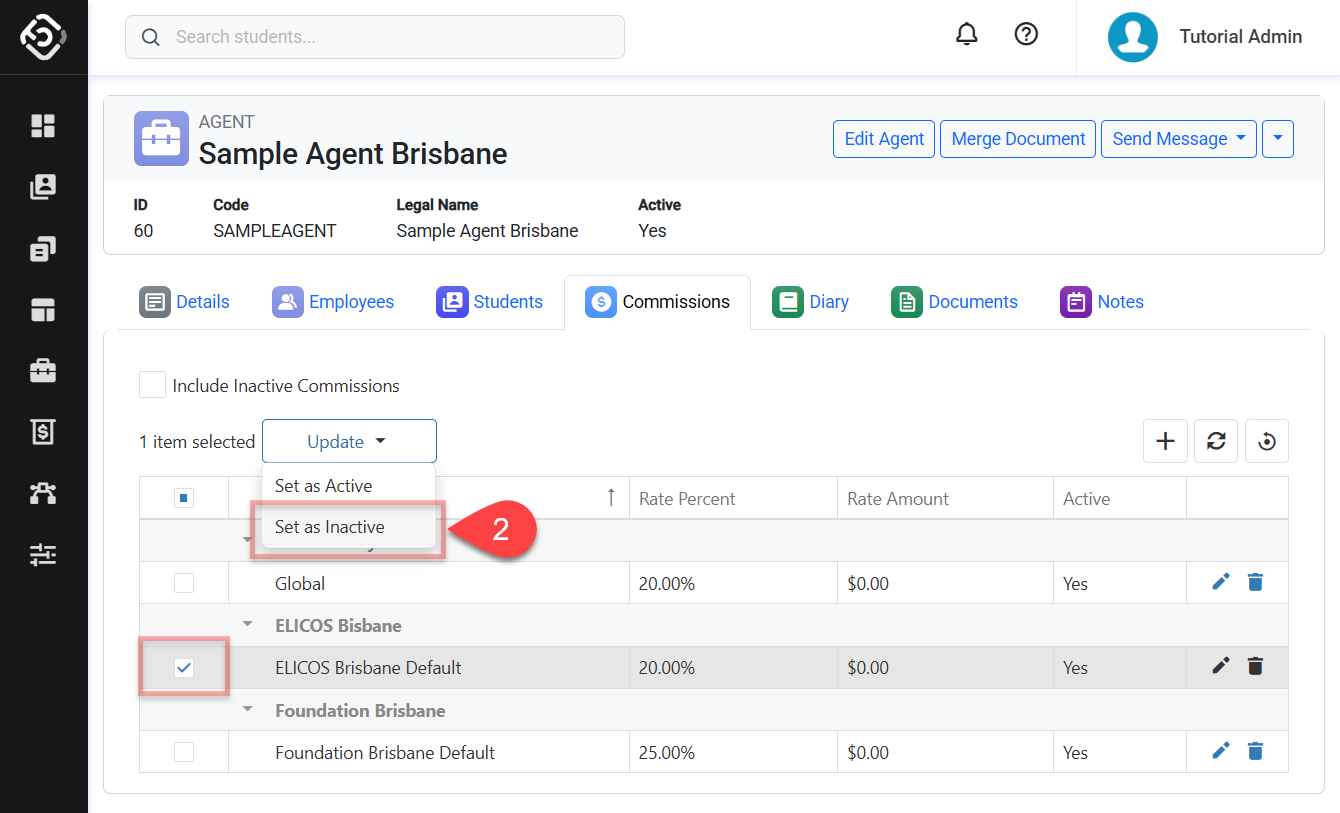Open the Update dropdown
The image size is (1340, 813).
point(348,441)
